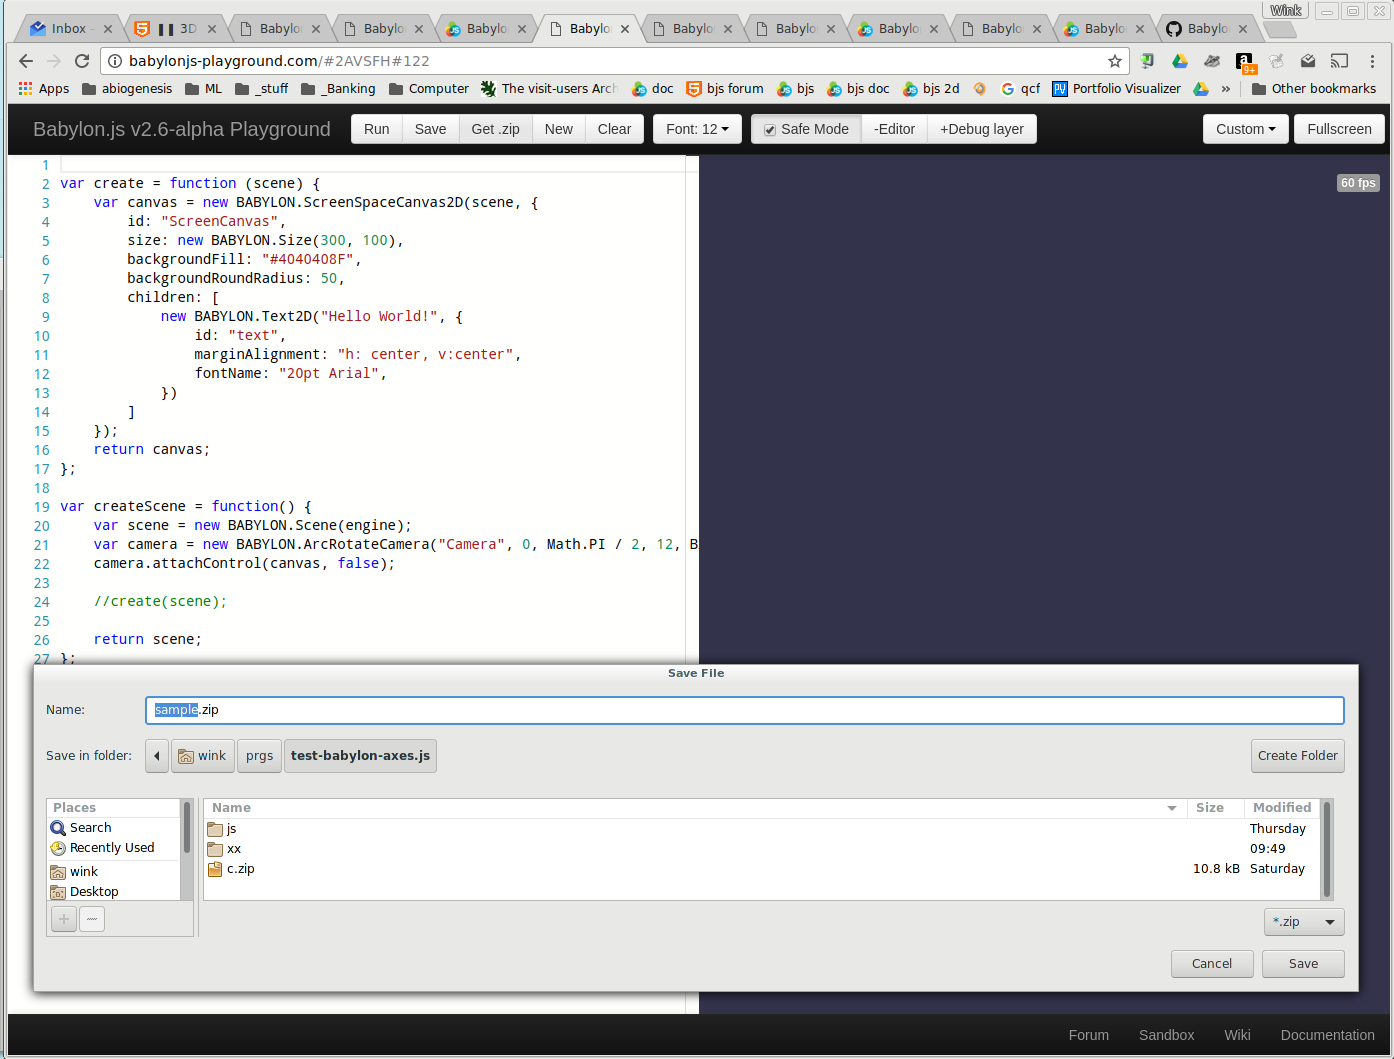The image size is (1394, 1059).
Task: Bookmark this page using the star icon
Action: 1115,61
